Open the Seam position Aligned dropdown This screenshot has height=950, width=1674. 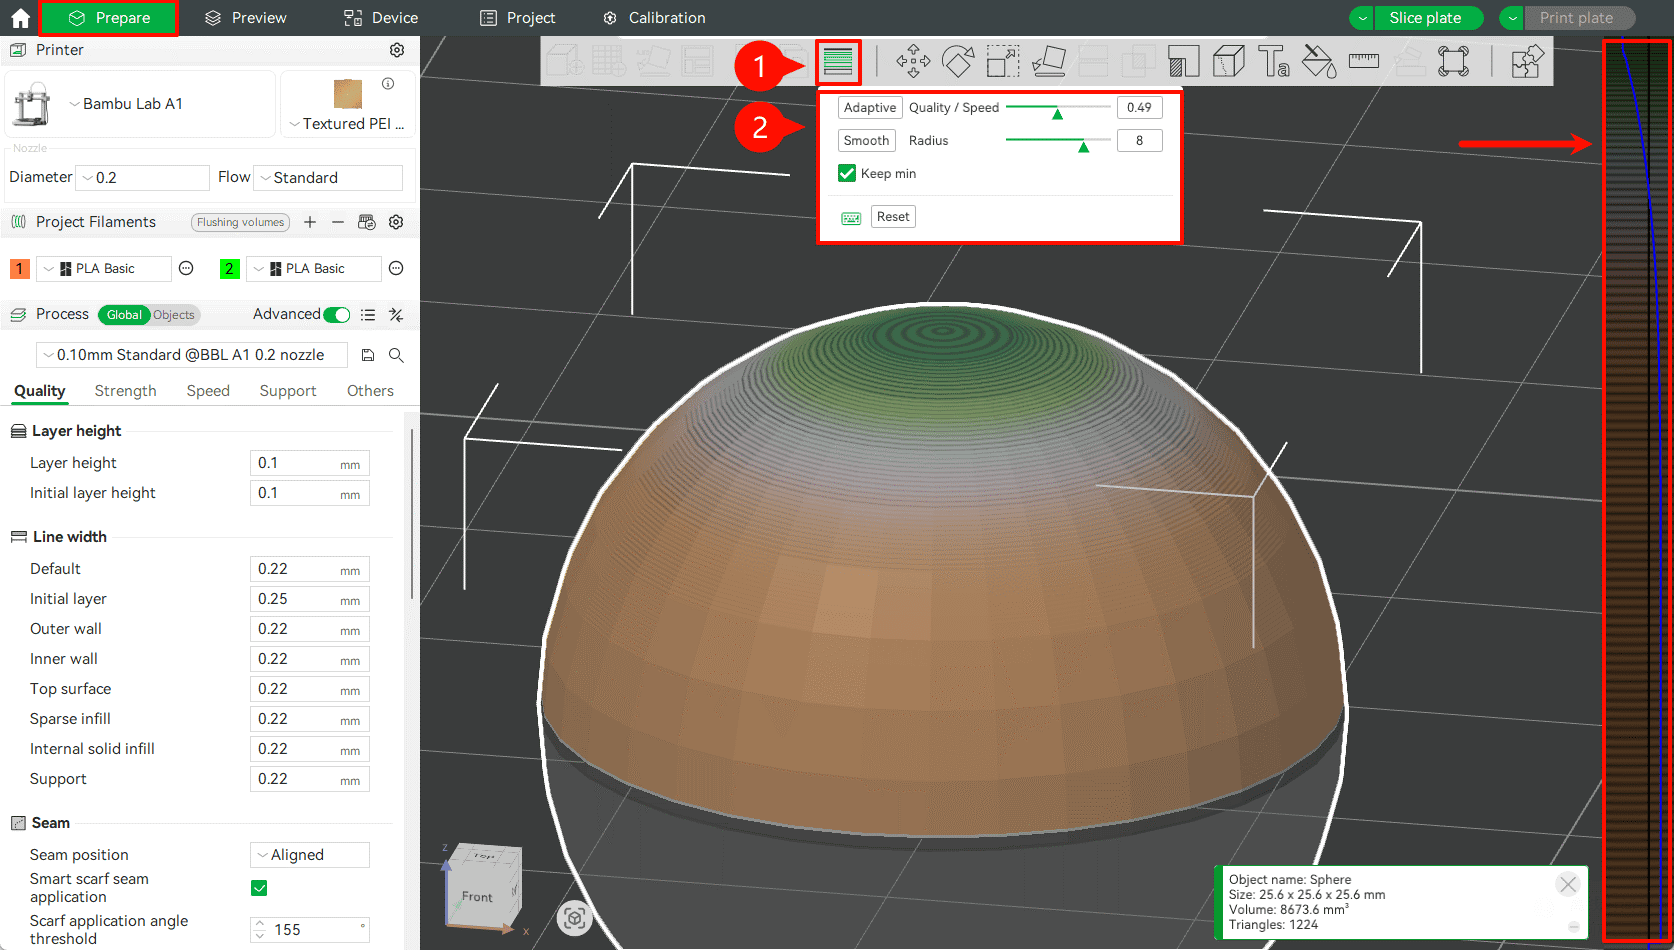click(x=309, y=855)
